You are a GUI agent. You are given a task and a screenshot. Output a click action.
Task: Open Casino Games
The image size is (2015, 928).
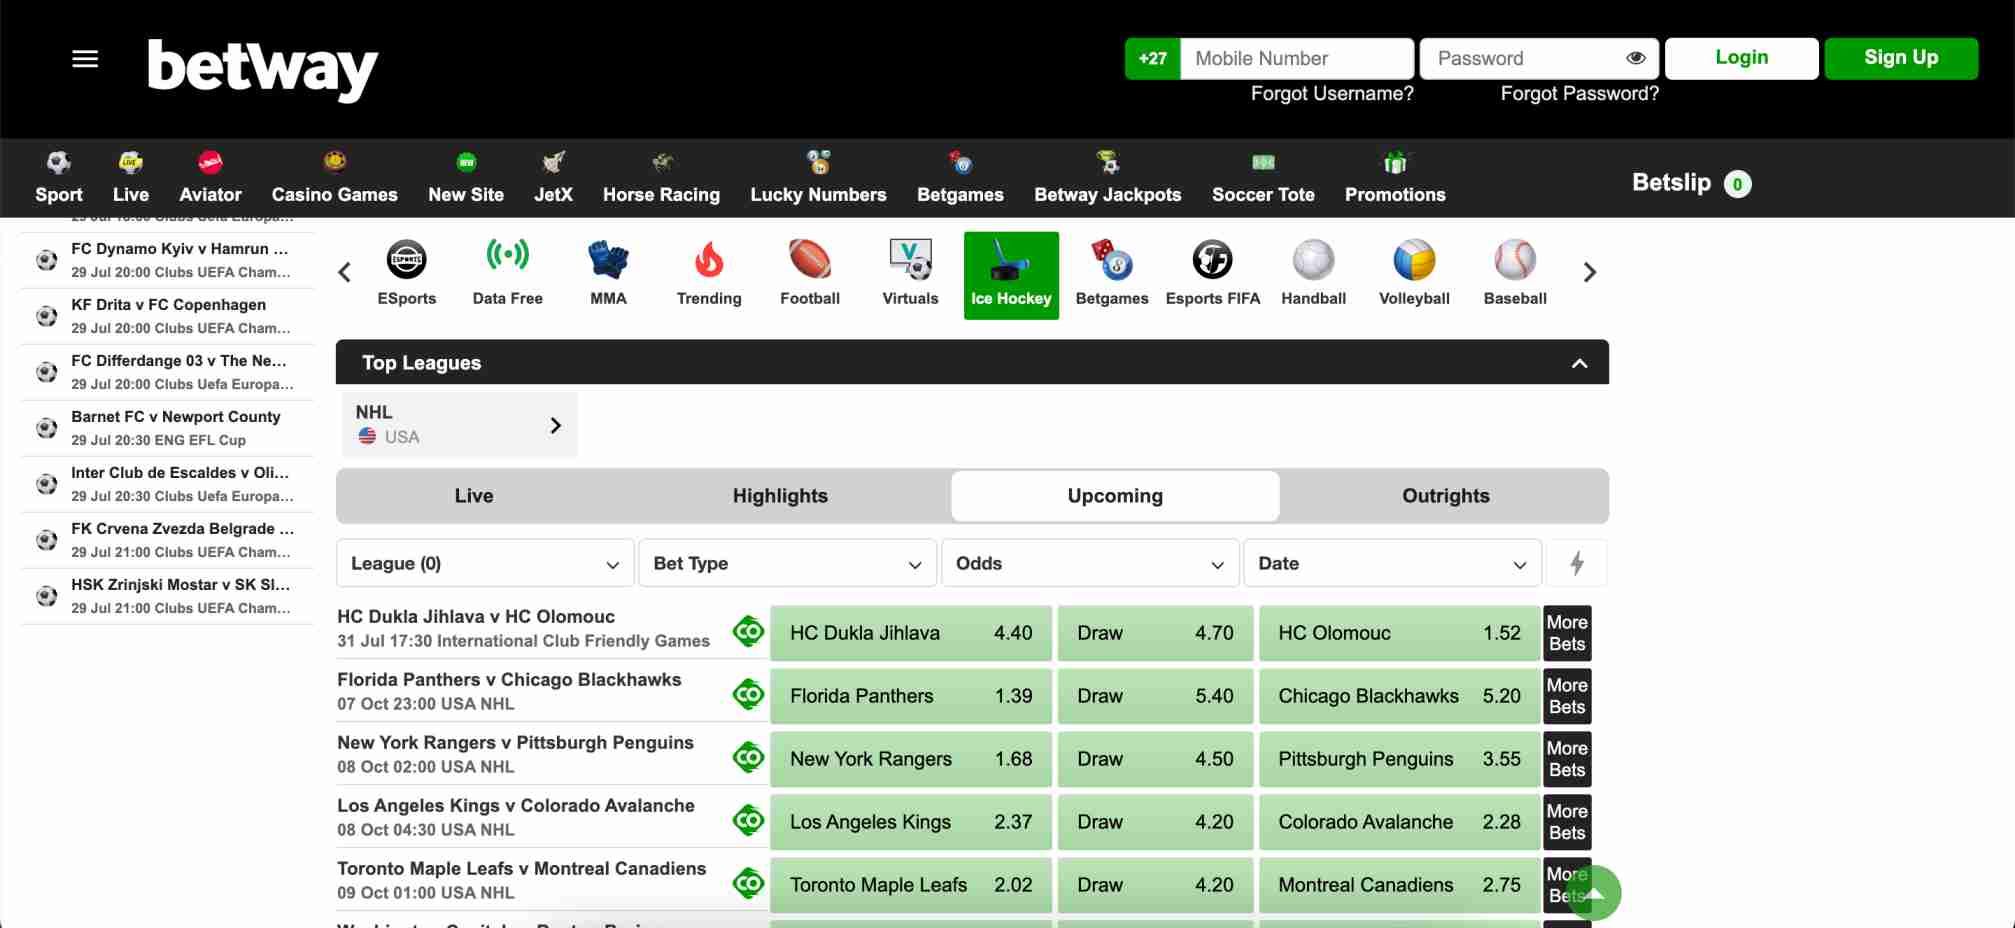(x=335, y=177)
